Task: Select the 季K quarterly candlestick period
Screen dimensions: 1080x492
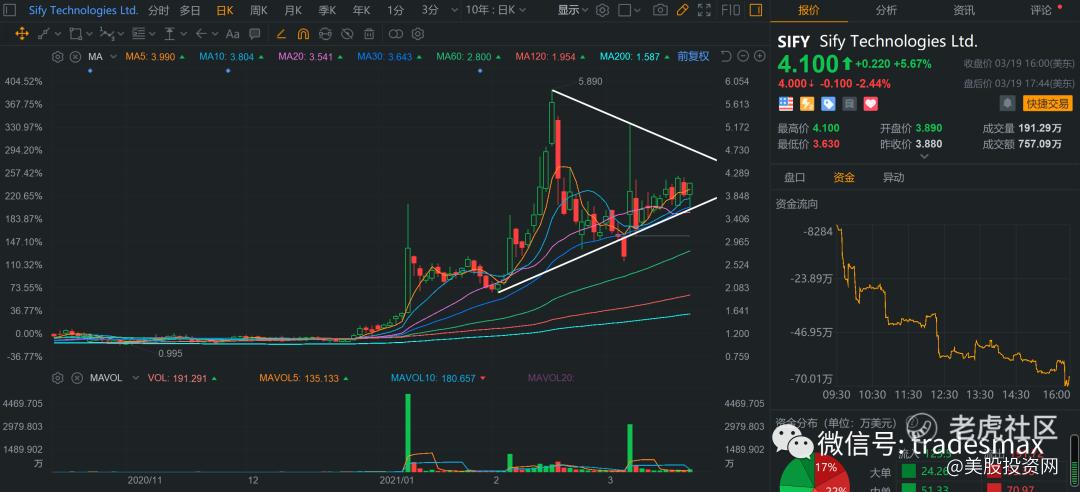Action: (x=328, y=10)
